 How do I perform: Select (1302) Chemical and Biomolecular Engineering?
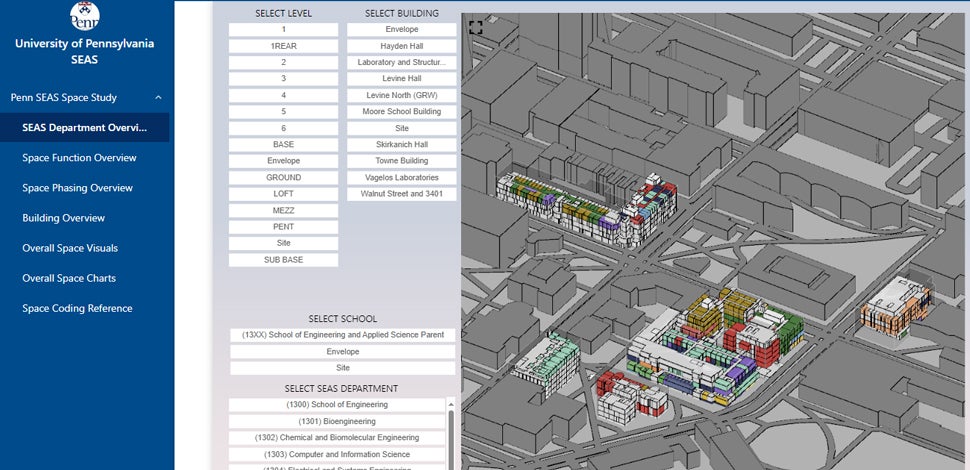pos(337,438)
